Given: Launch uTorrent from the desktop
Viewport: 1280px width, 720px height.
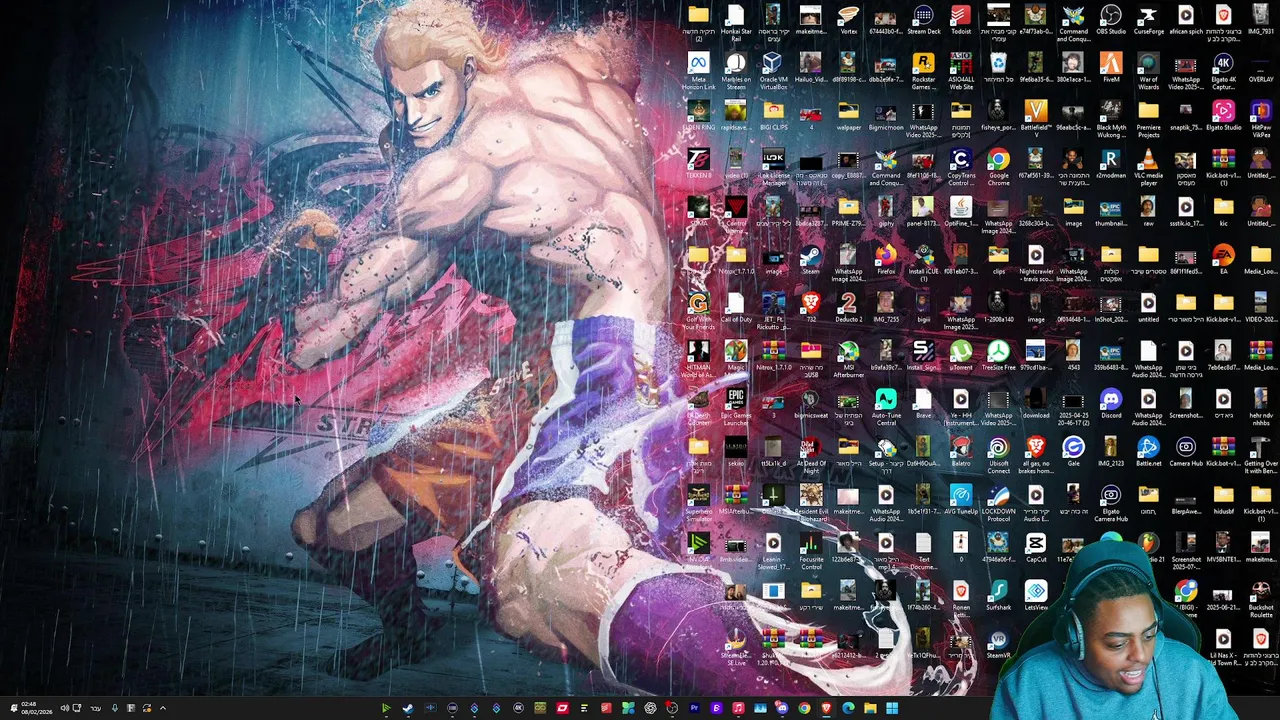Looking at the screenshot, I should pyautogui.click(x=960, y=356).
